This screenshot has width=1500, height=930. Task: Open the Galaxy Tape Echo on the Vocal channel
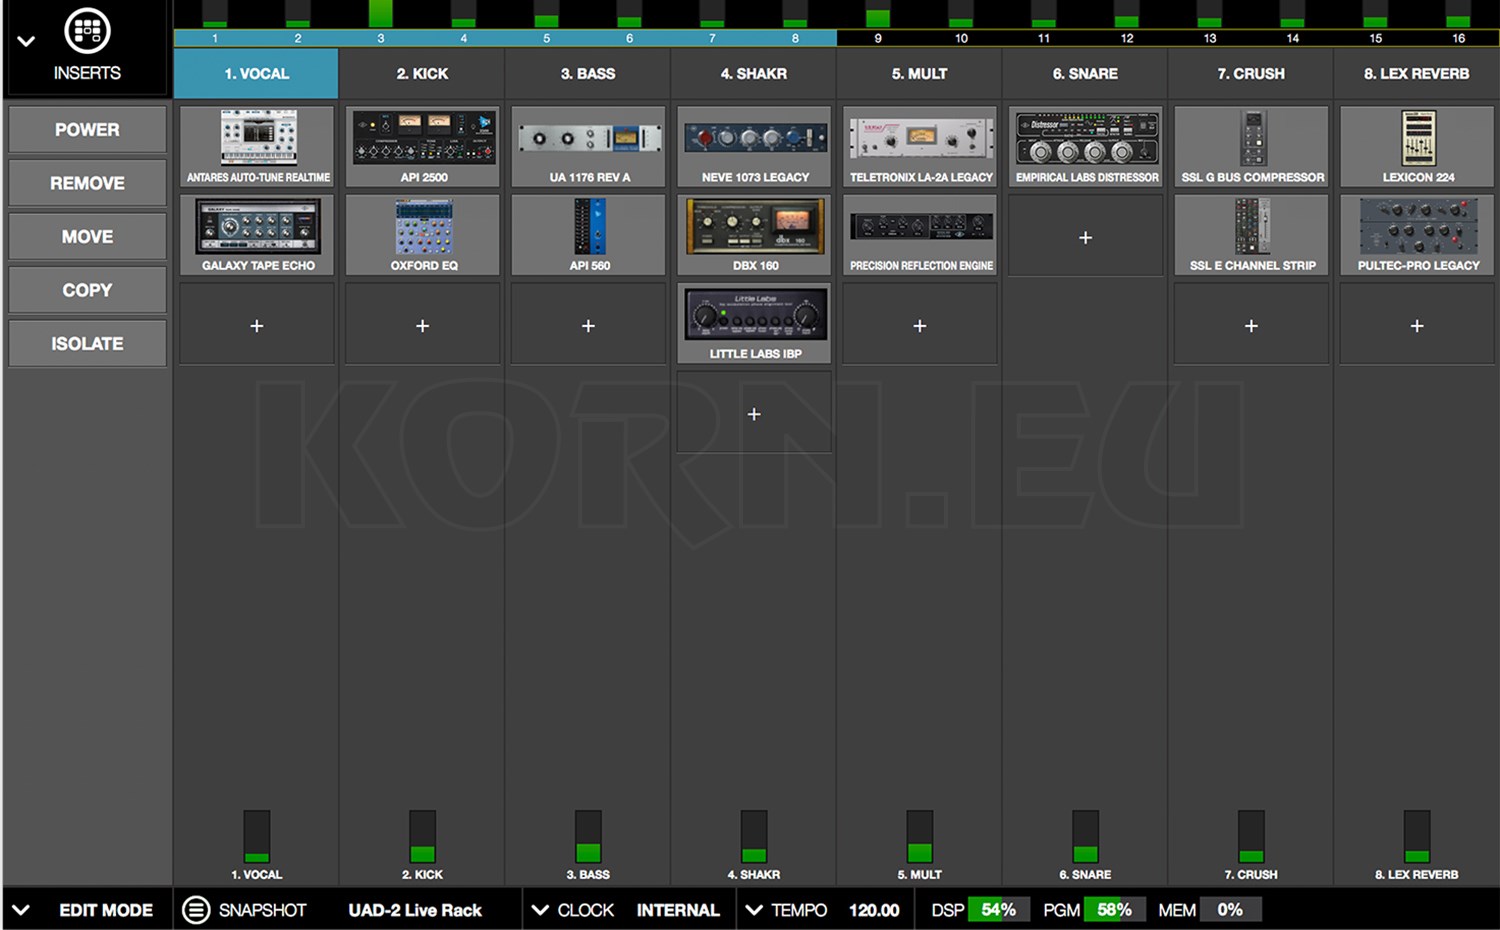(256, 235)
